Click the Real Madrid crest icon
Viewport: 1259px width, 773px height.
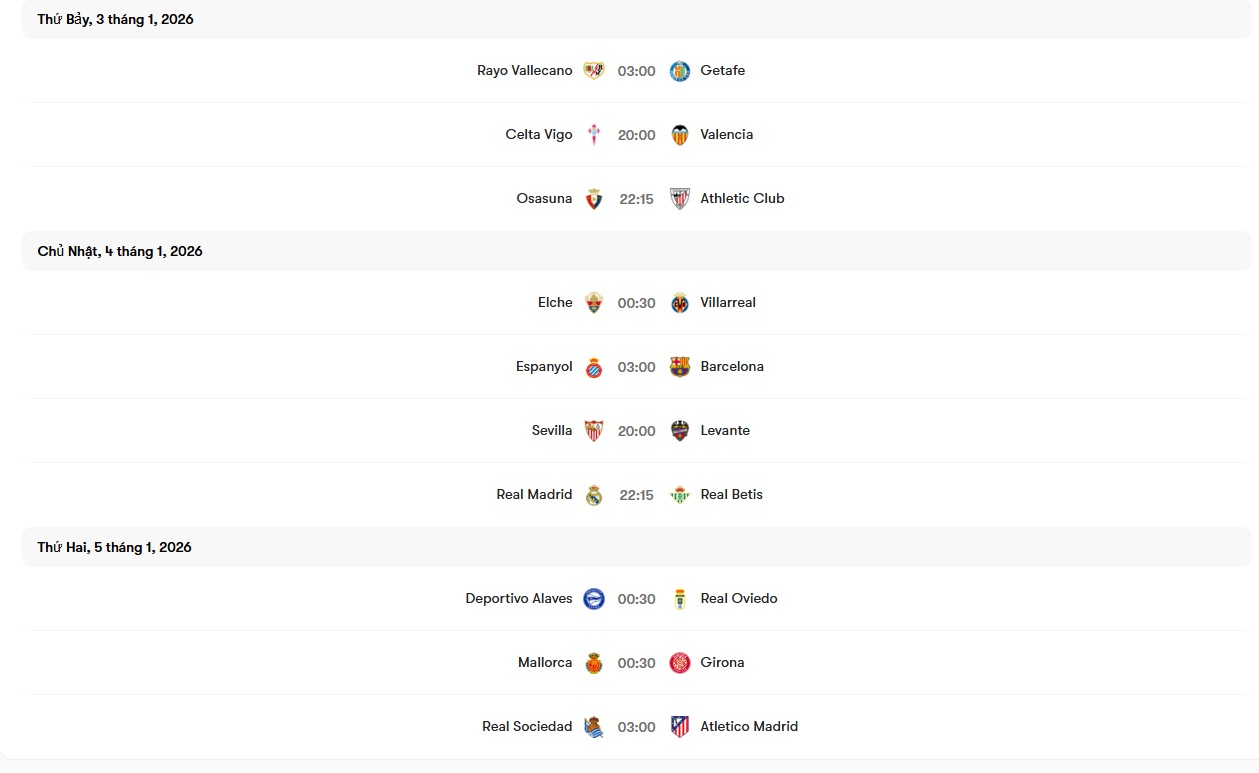pos(594,495)
